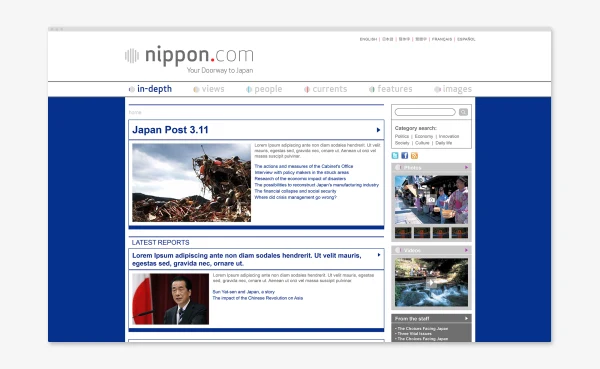This screenshot has width=600, height=369.
Task: Open the large Photos street image
Action: click(431, 200)
